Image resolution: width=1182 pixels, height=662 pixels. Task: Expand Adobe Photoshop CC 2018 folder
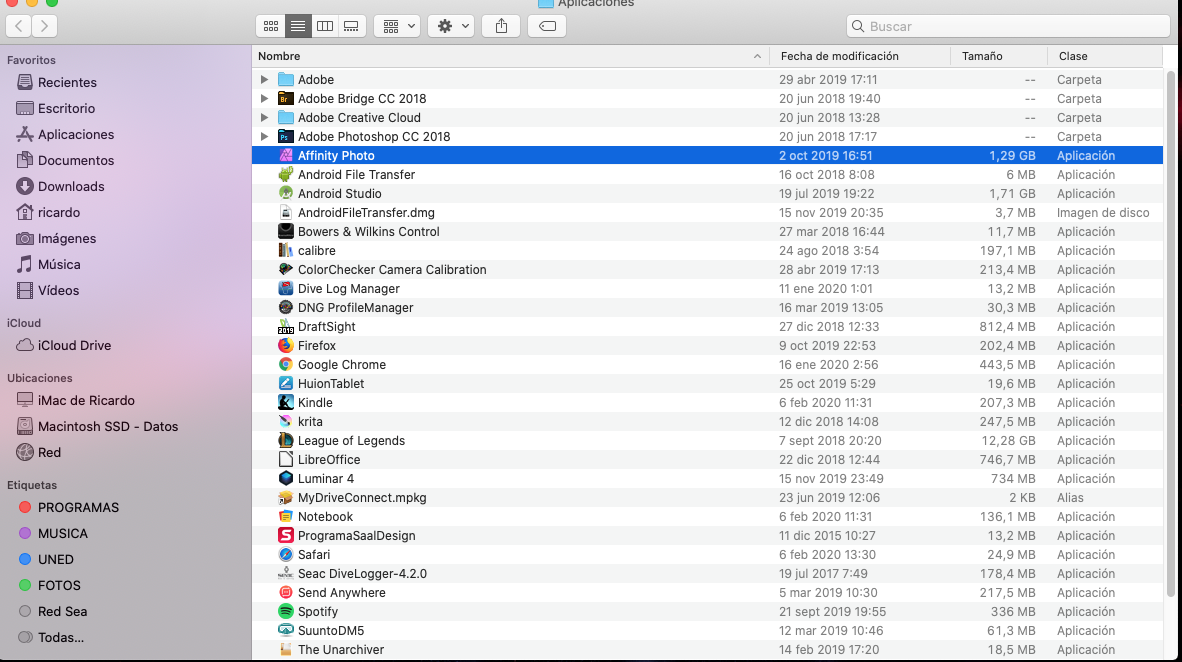pyautogui.click(x=264, y=136)
